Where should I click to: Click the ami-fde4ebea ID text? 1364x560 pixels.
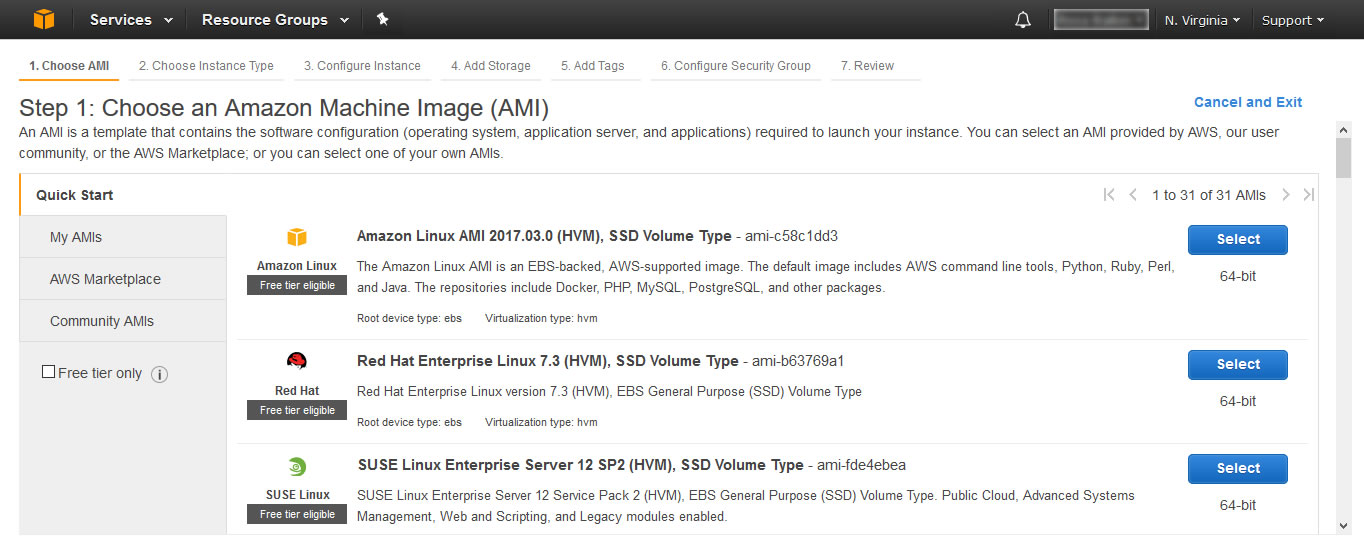(862, 465)
